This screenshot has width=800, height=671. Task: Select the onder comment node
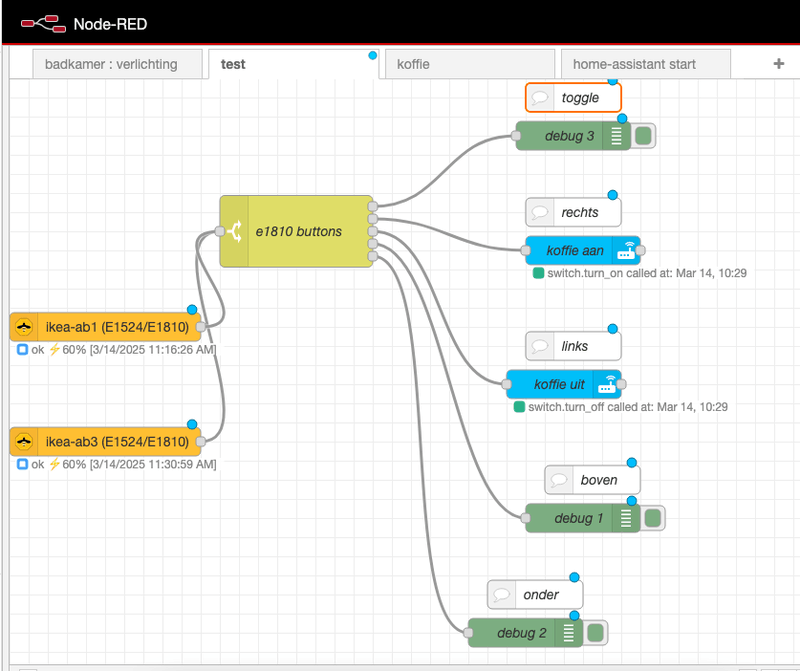535,595
